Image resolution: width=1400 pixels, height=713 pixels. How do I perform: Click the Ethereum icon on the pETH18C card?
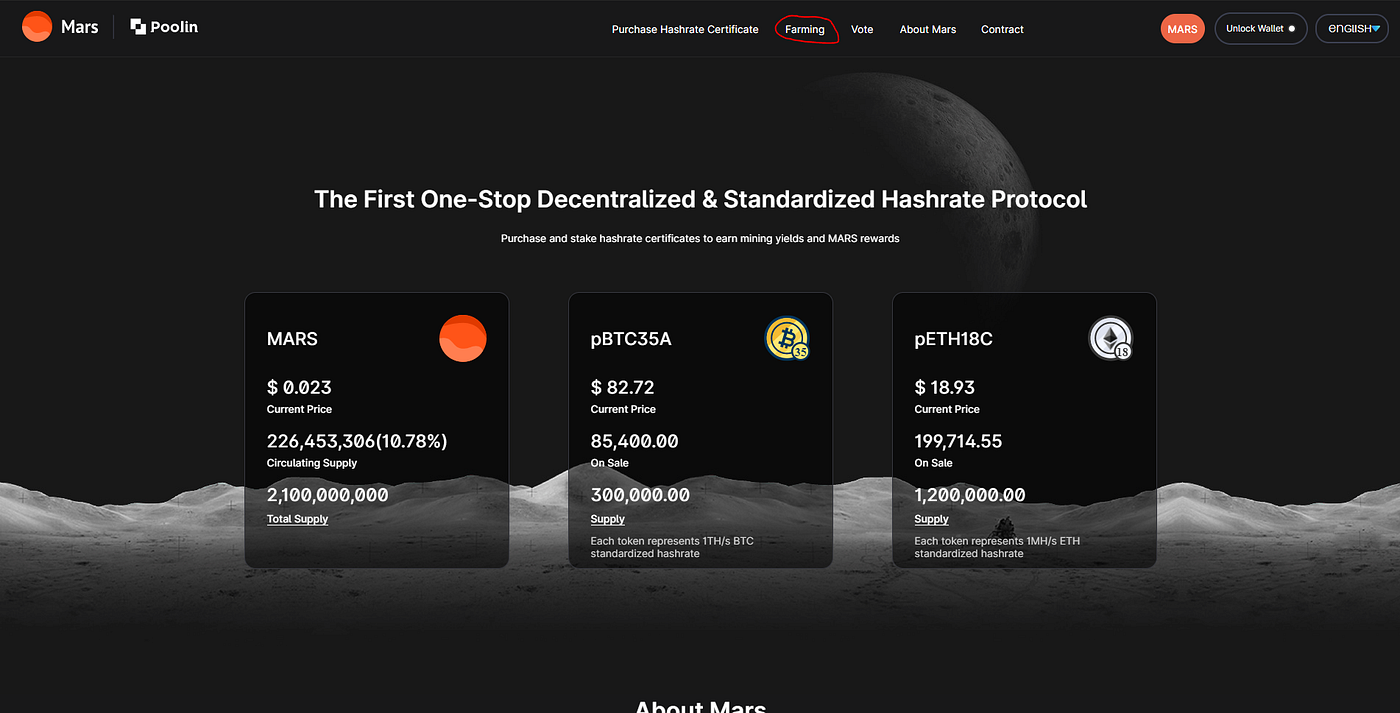point(1111,338)
